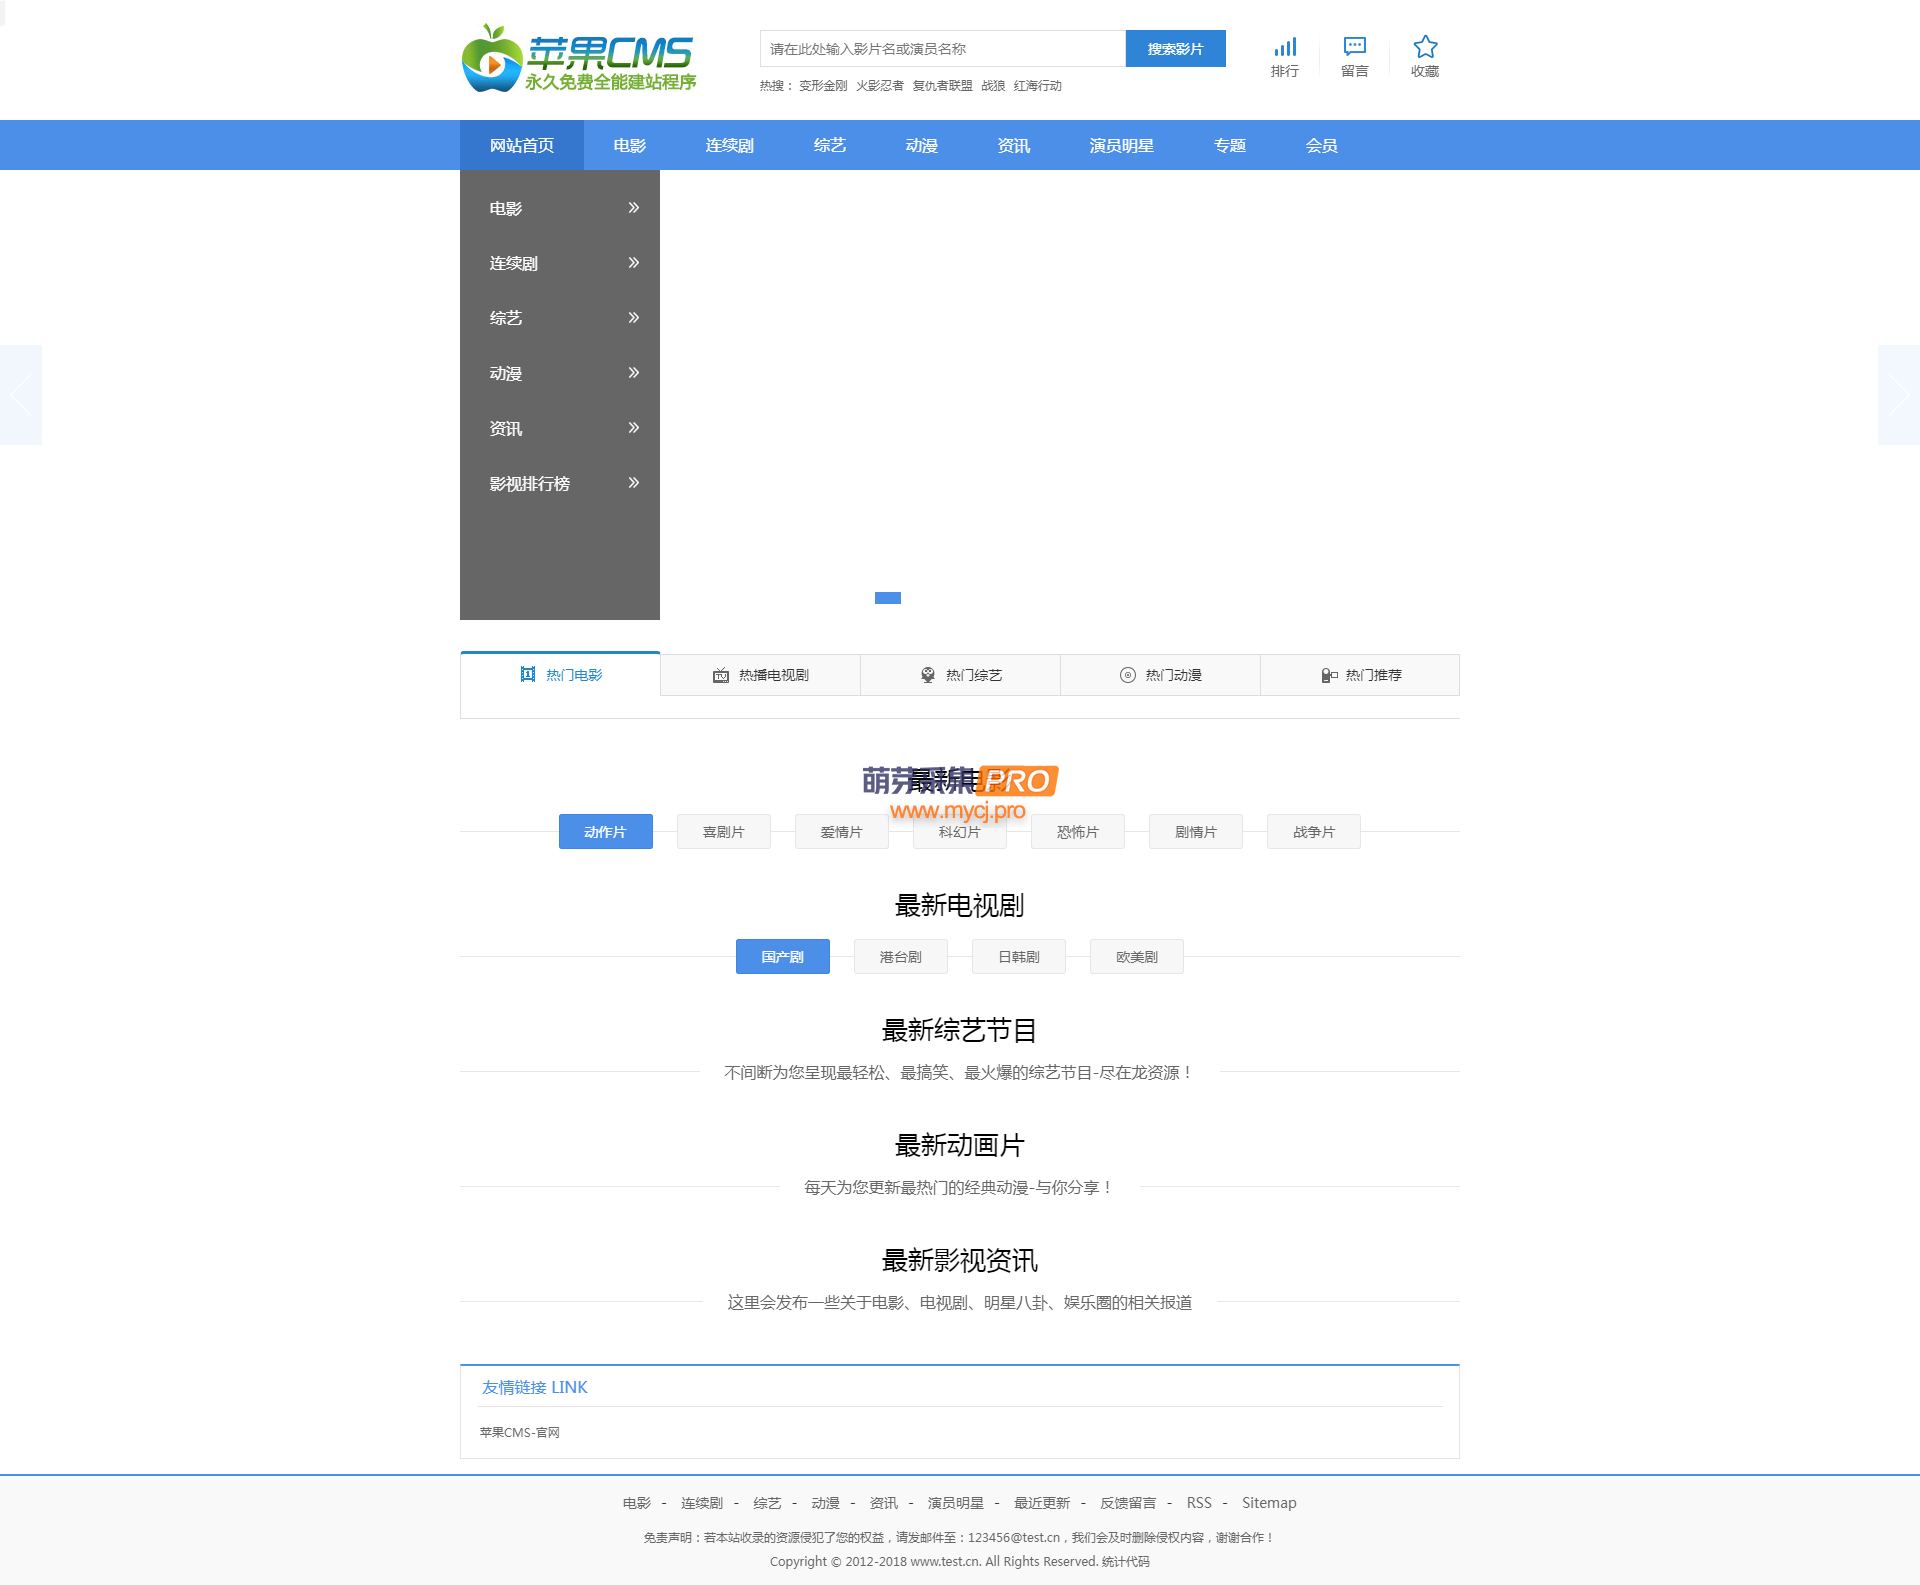The width and height of the screenshot is (1920, 1585).
Task: Click the 最新影视资讯 section heading
Action: pyautogui.click(x=960, y=1261)
